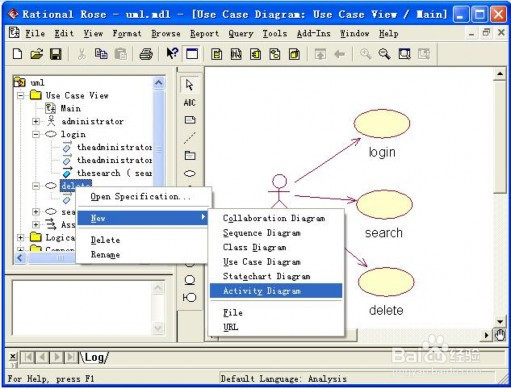The width and height of the screenshot is (511, 389).
Task: Open the Add-Ins menu
Action: [x=313, y=34]
